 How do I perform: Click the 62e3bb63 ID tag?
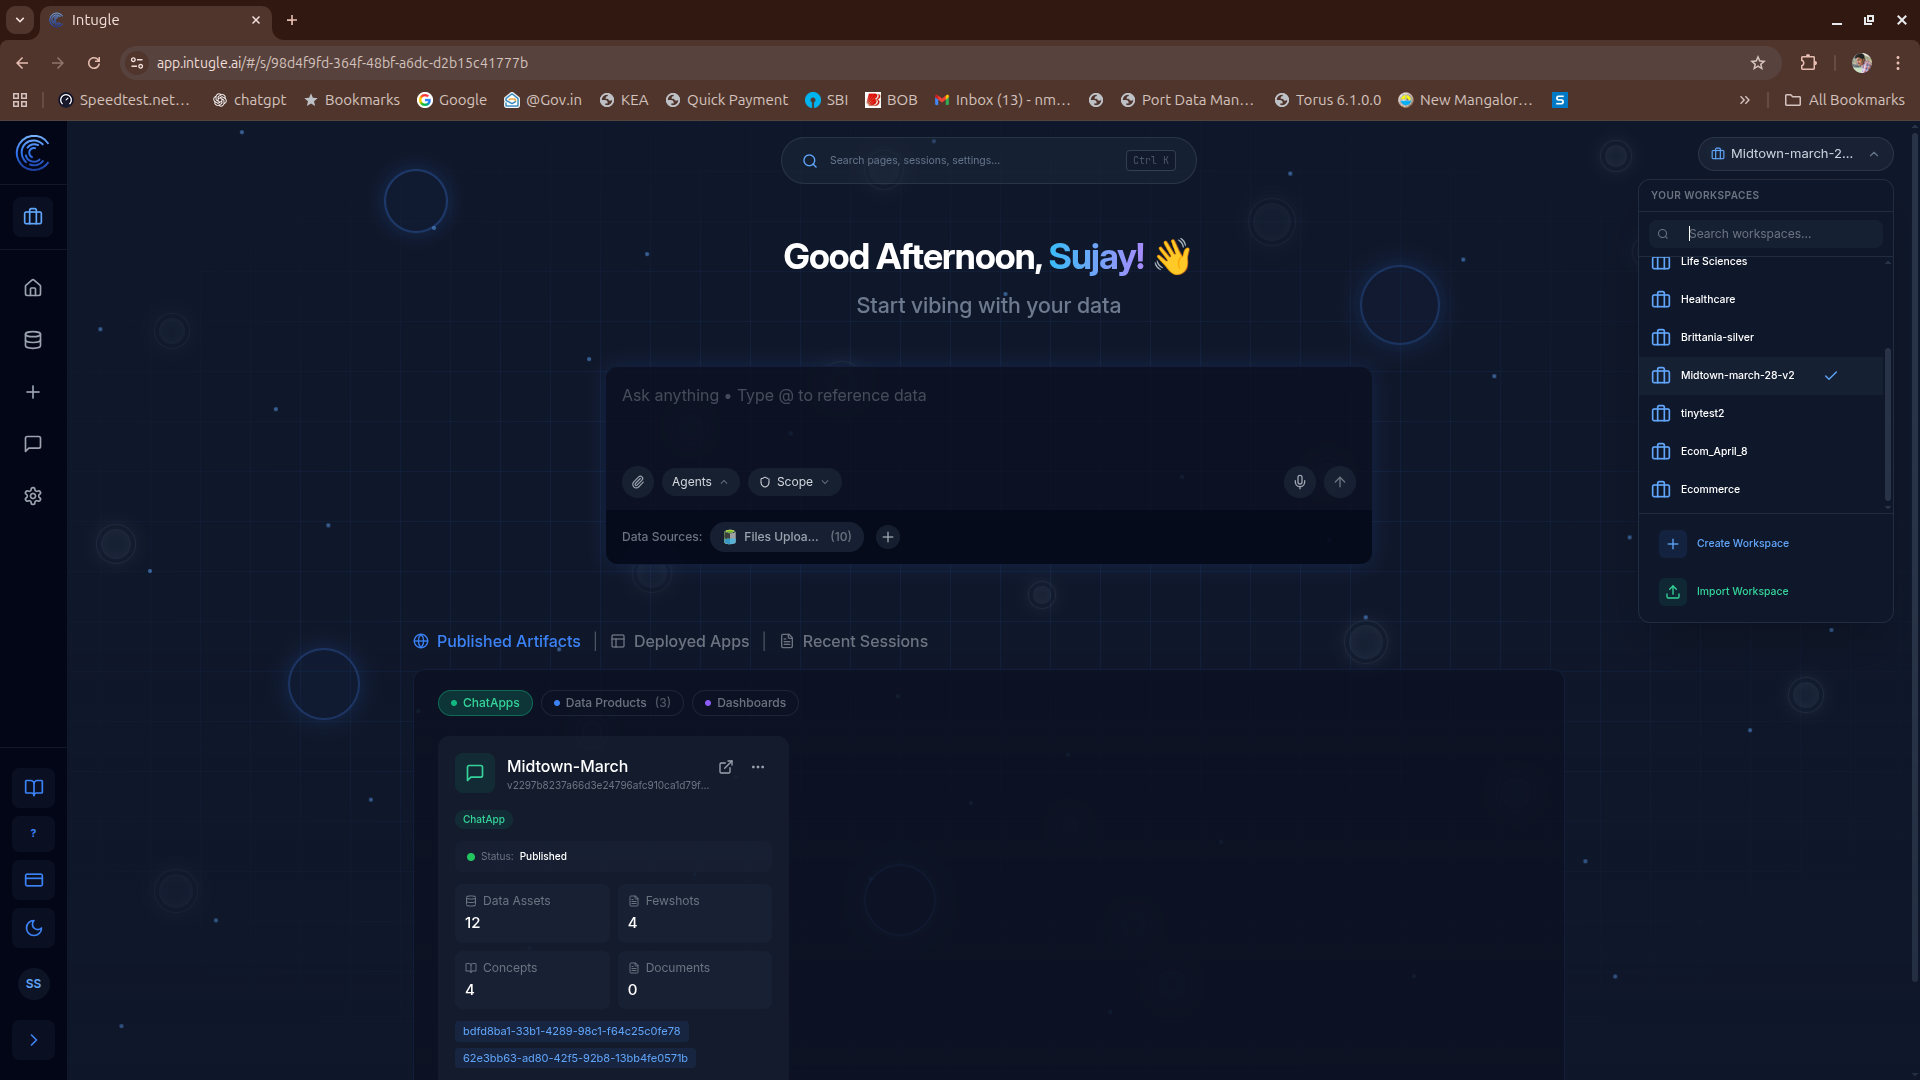click(575, 1058)
